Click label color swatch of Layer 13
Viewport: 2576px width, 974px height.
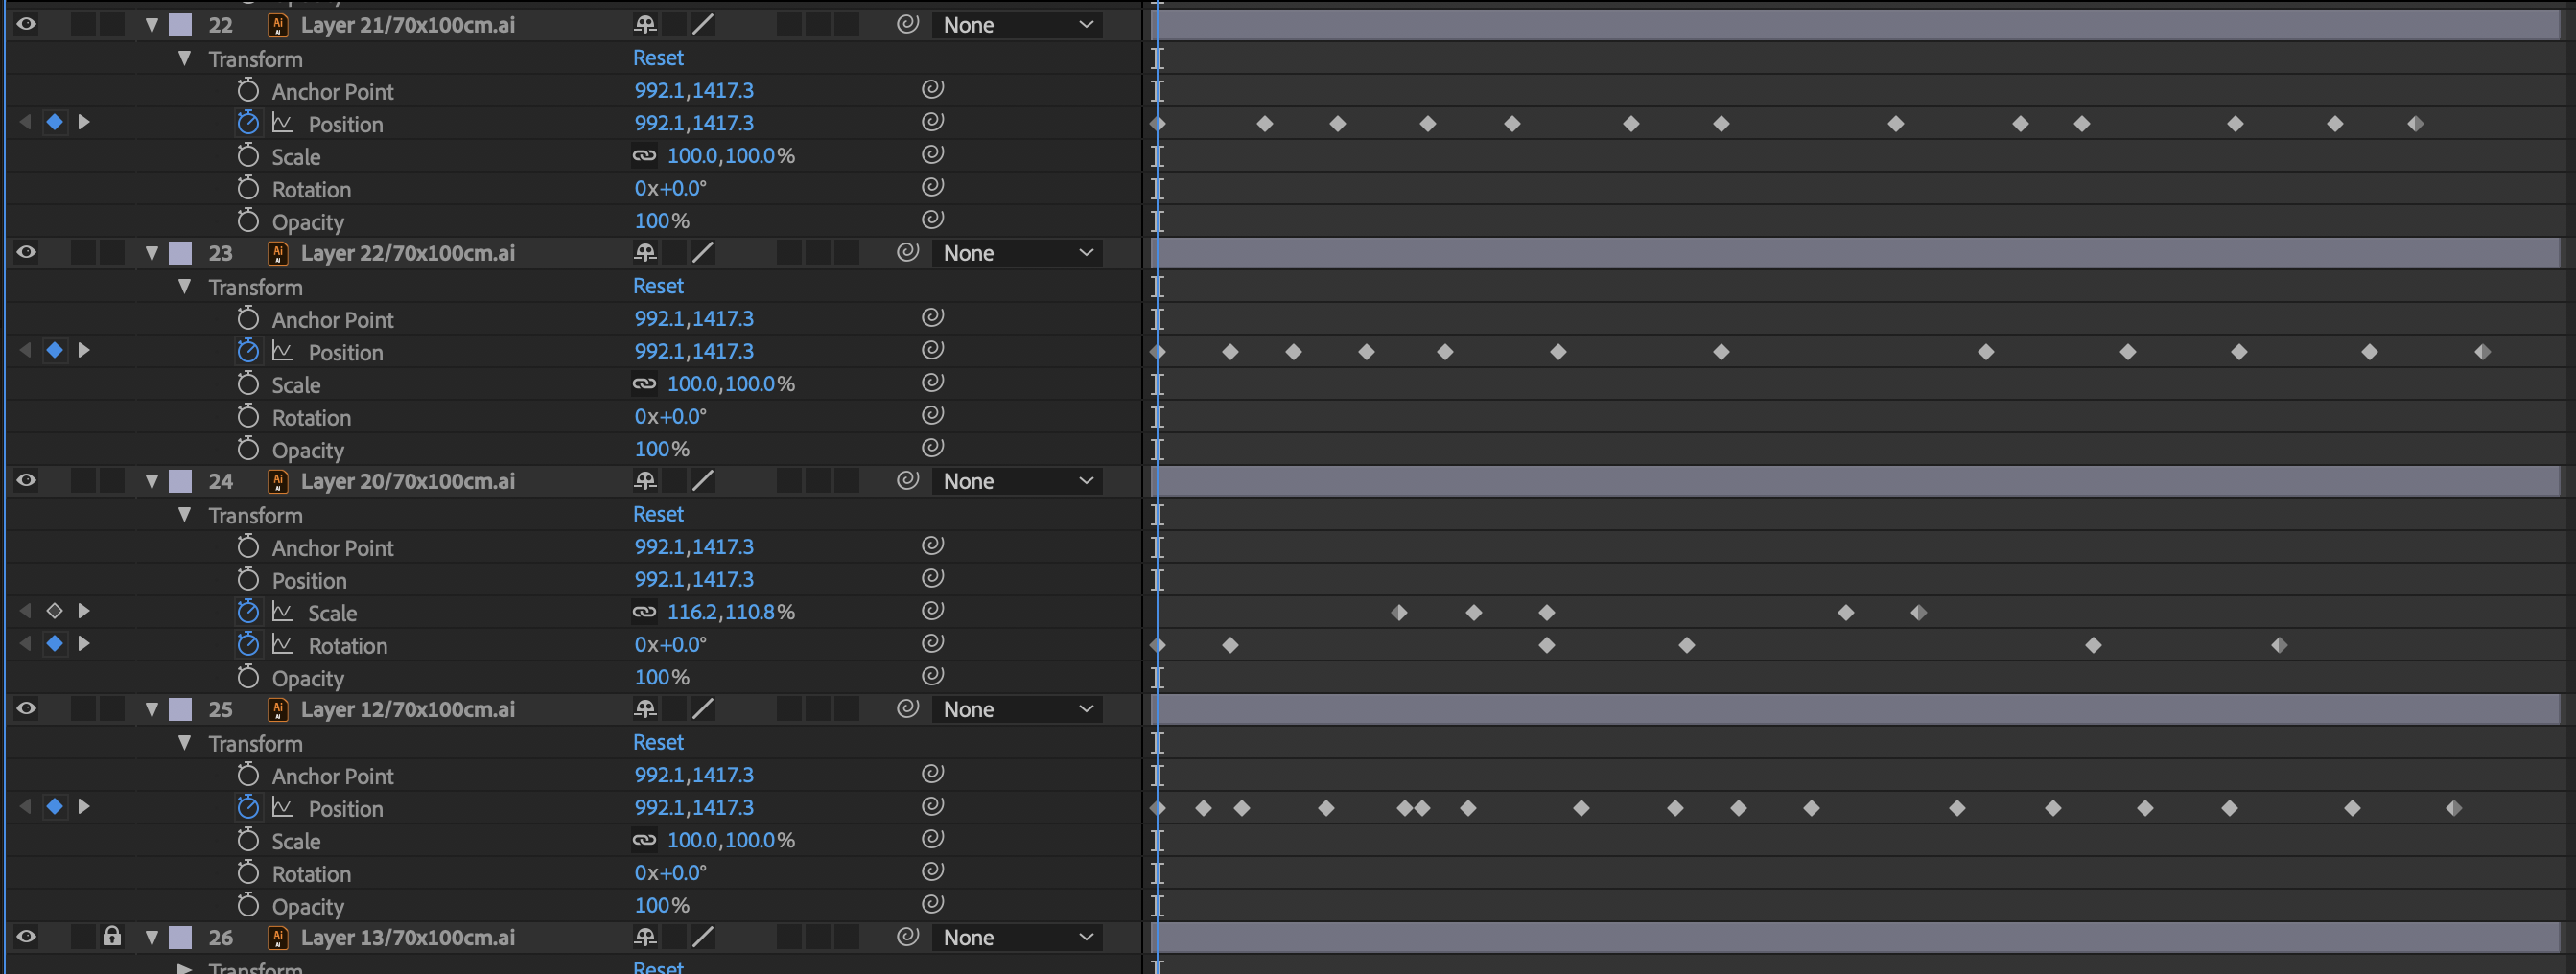pos(180,937)
